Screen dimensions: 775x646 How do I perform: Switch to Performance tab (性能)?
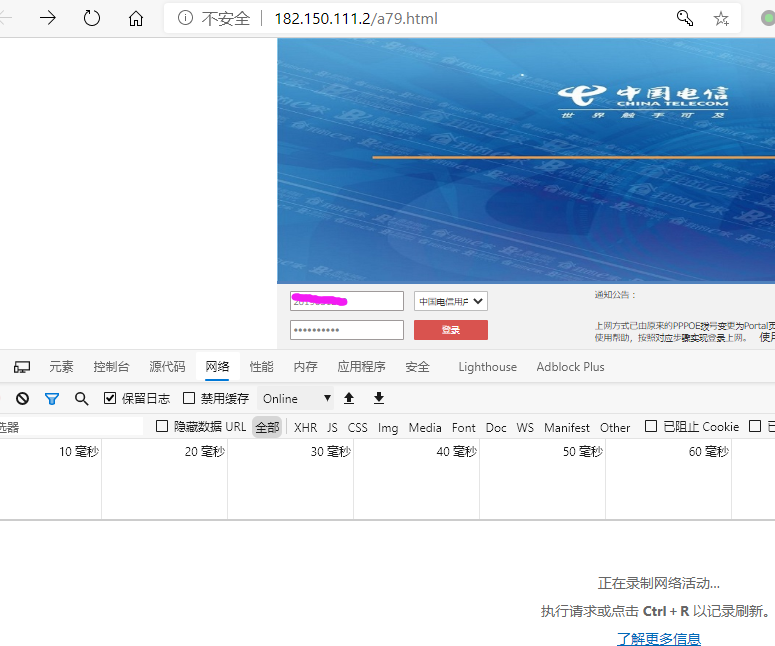[x=261, y=367]
